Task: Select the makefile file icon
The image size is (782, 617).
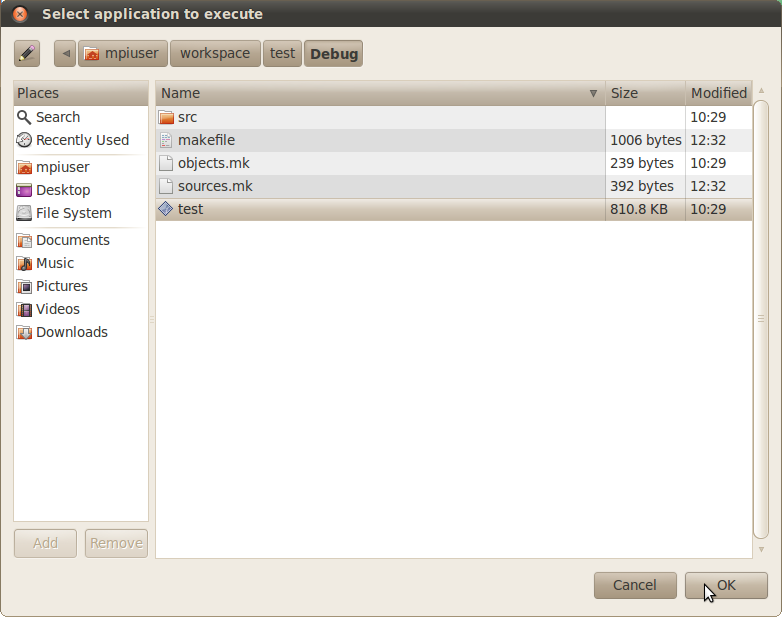Action: [166, 140]
